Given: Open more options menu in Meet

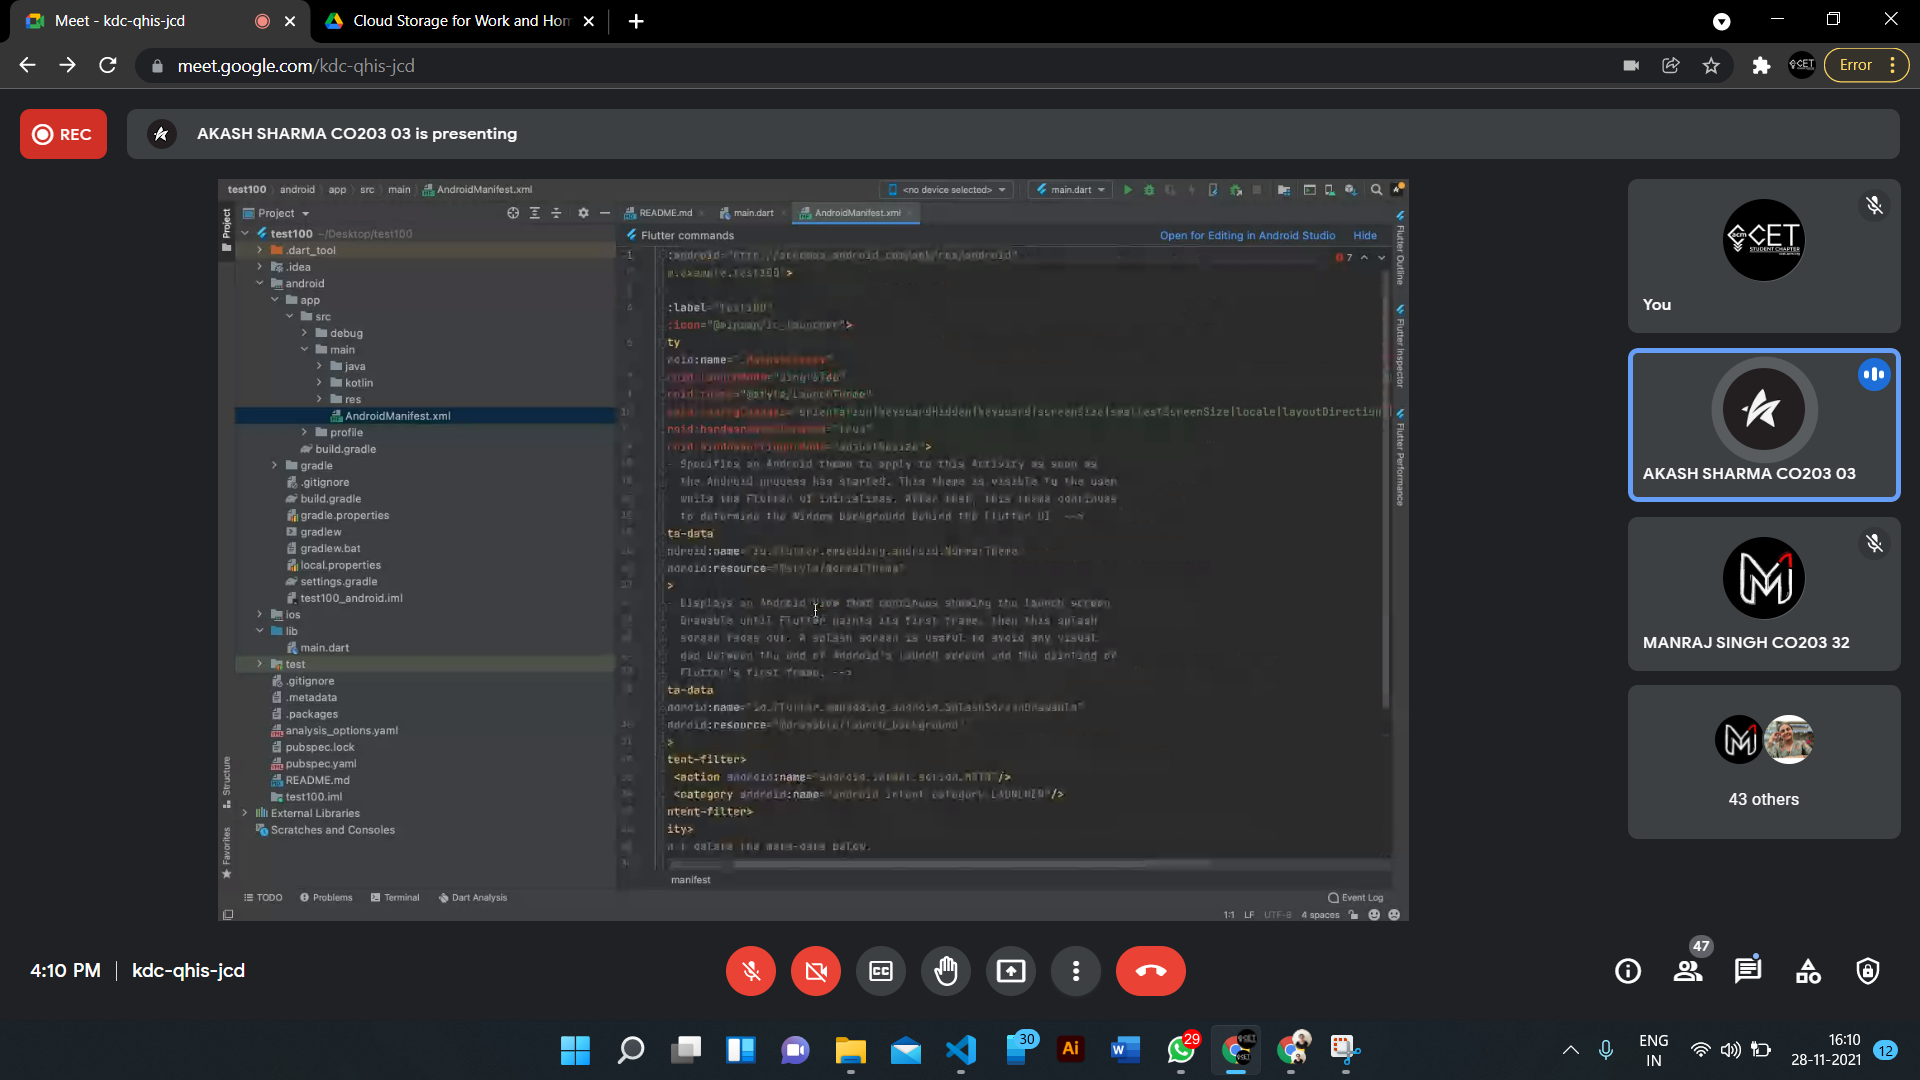Looking at the screenshot, I should pyautogui.click(x=1076, y=971).
